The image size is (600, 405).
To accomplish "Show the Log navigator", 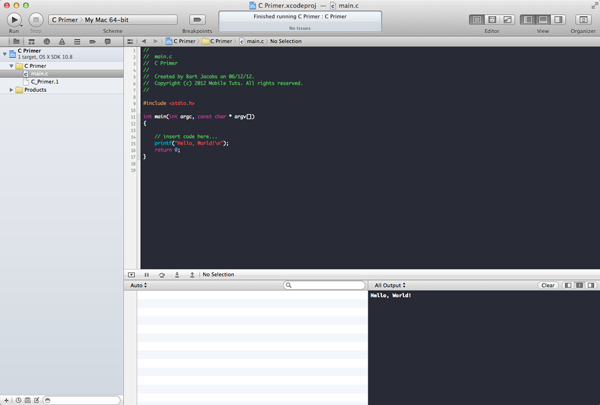I will pyautogui.click(x=108, y=41).
